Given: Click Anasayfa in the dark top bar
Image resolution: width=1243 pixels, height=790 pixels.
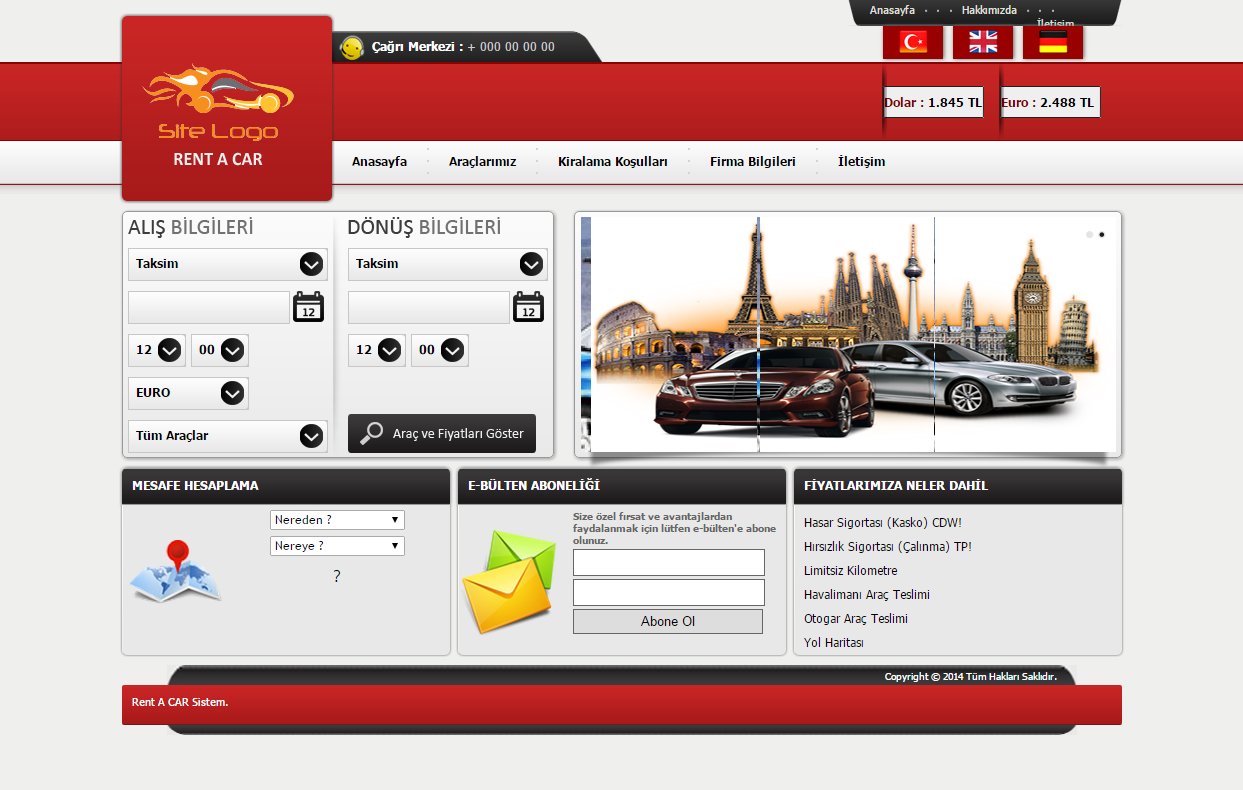Looking at the screenshot, I should tap(892, 10).
